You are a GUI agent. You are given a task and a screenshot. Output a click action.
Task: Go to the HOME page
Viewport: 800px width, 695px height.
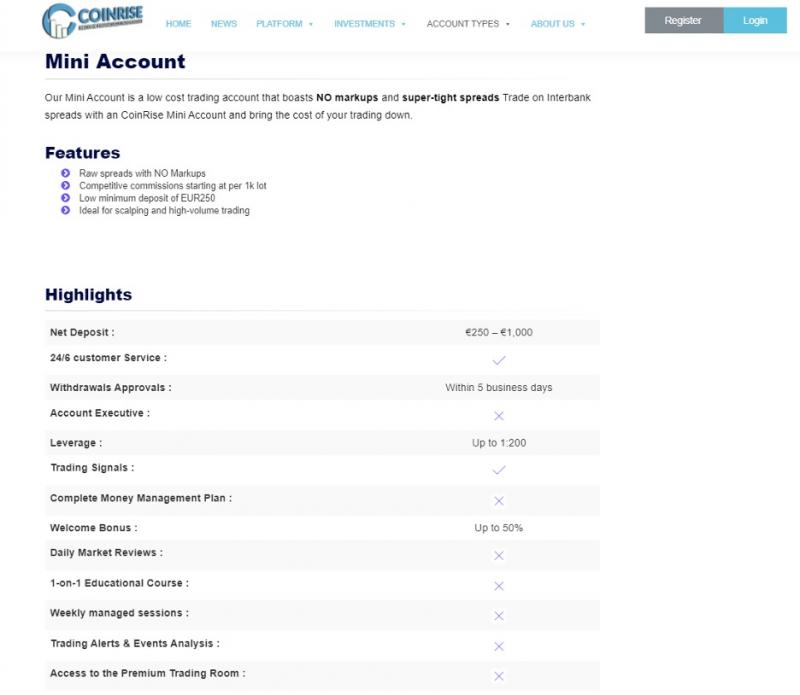(x=178, y=24)
